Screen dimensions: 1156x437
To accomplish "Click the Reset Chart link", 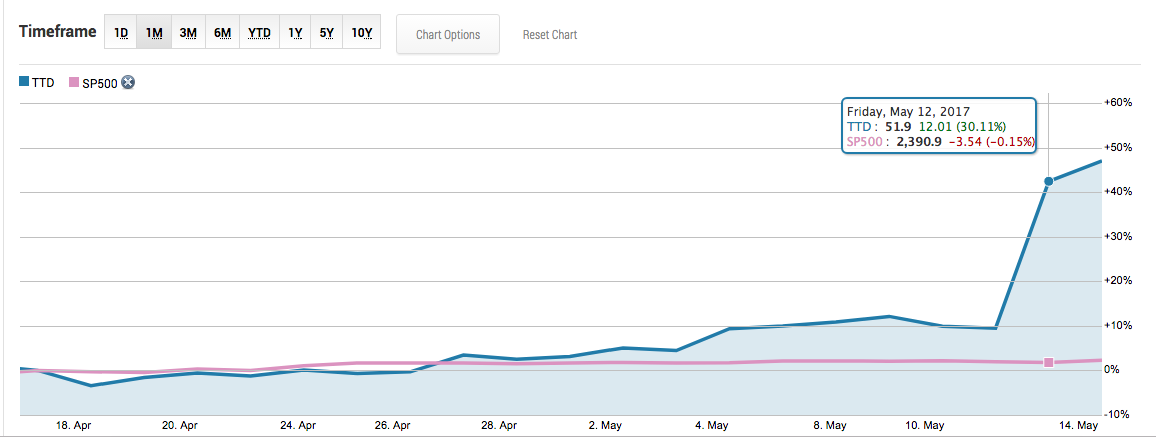I will [x=550, y=35].
